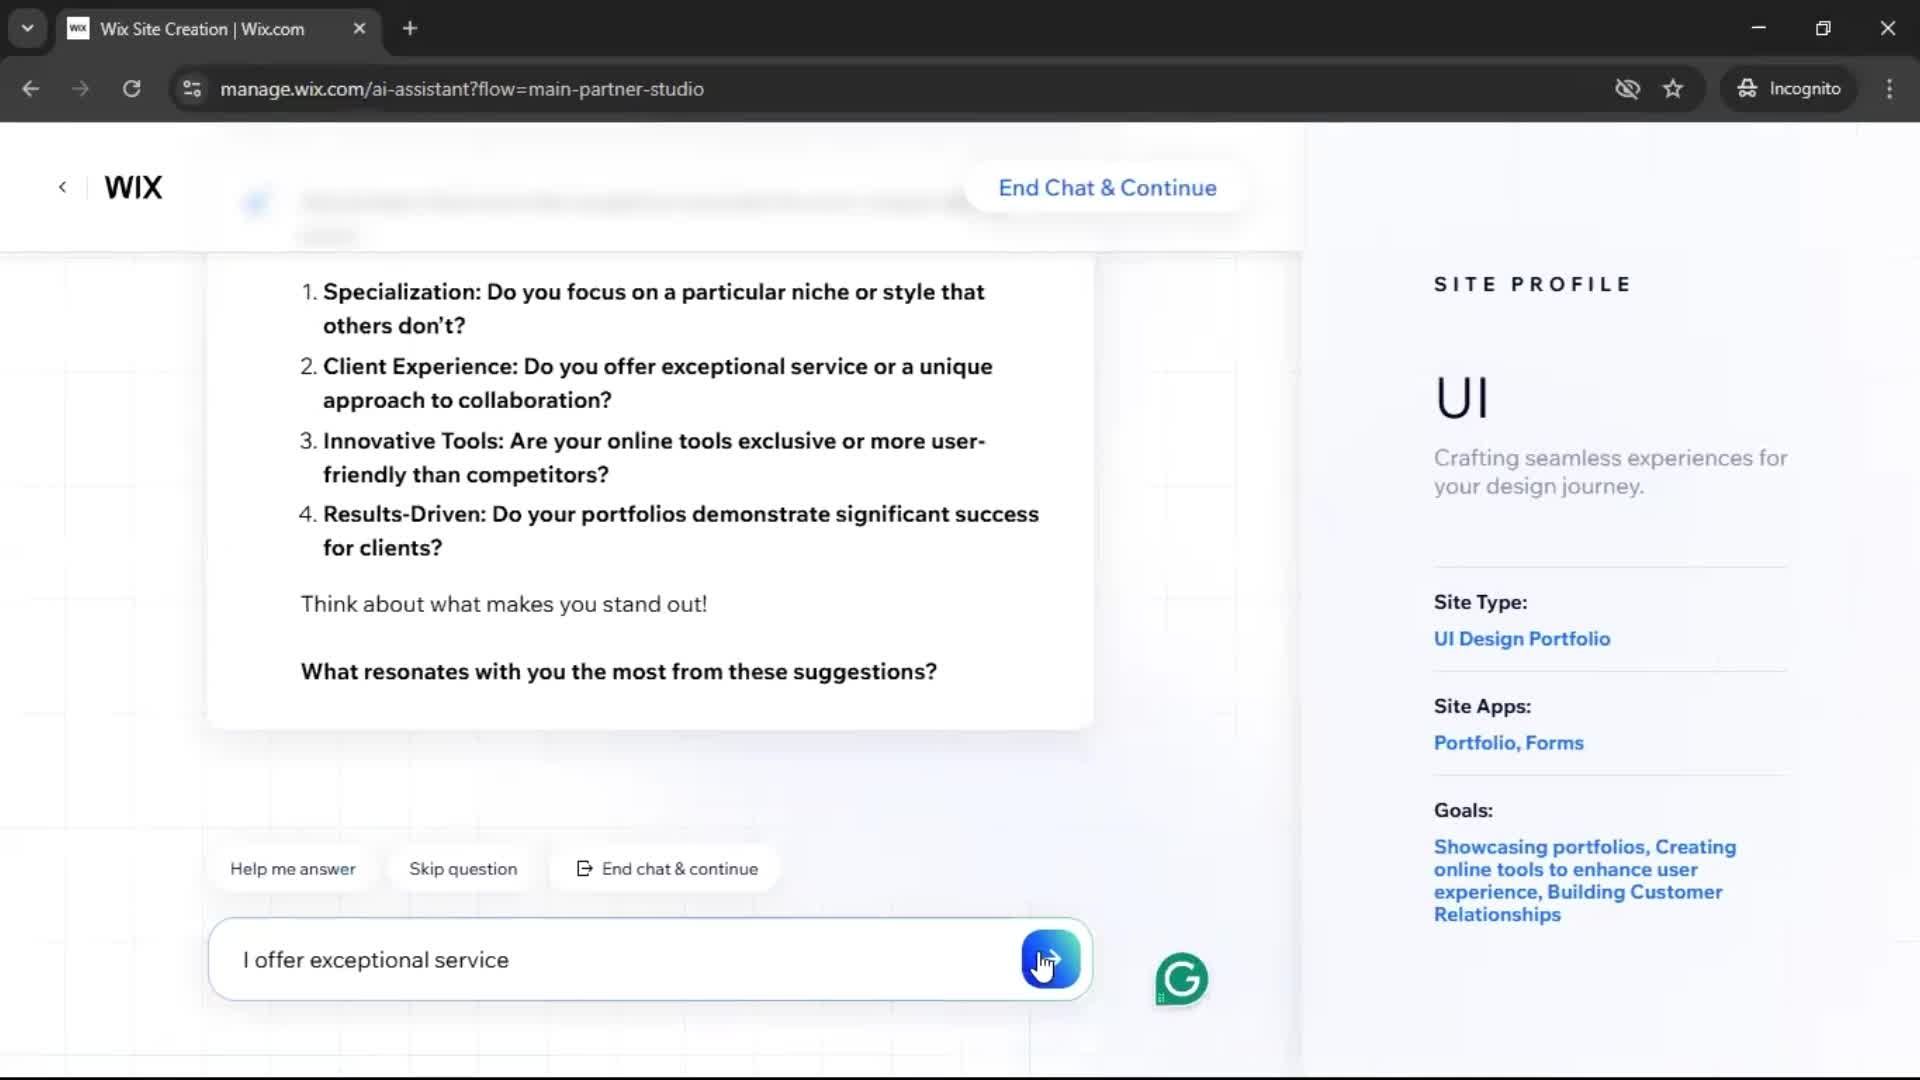Go forward in browser history

point(80,89)
